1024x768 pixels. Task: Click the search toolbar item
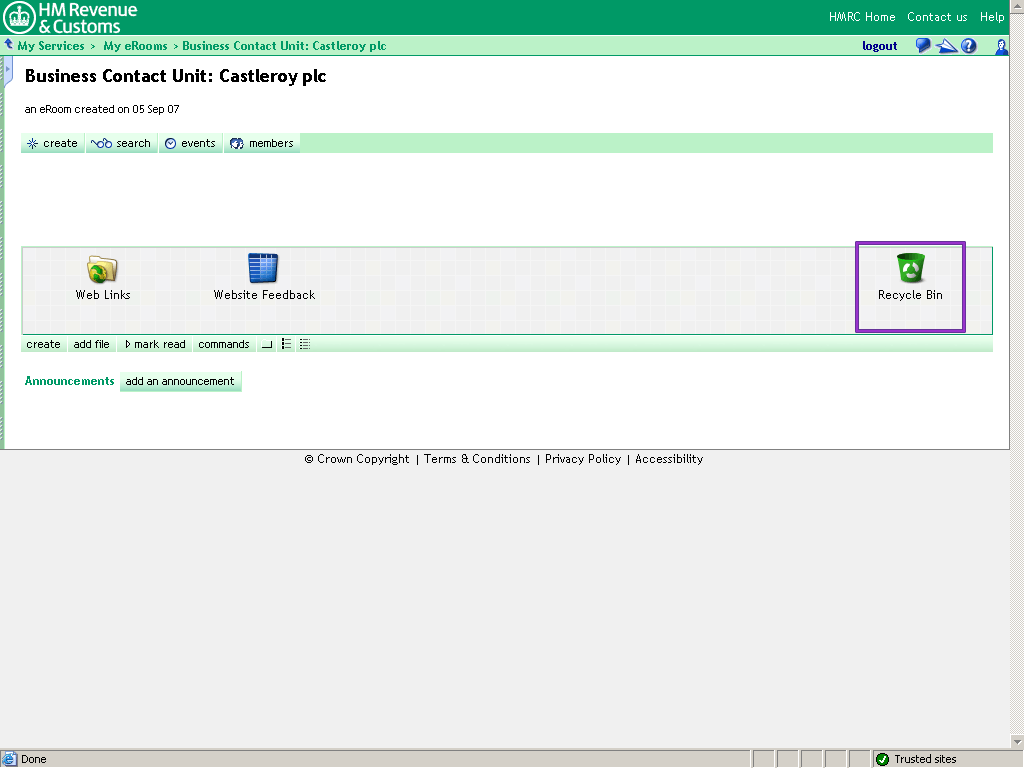pyautogui.click(x=121, y=143)
